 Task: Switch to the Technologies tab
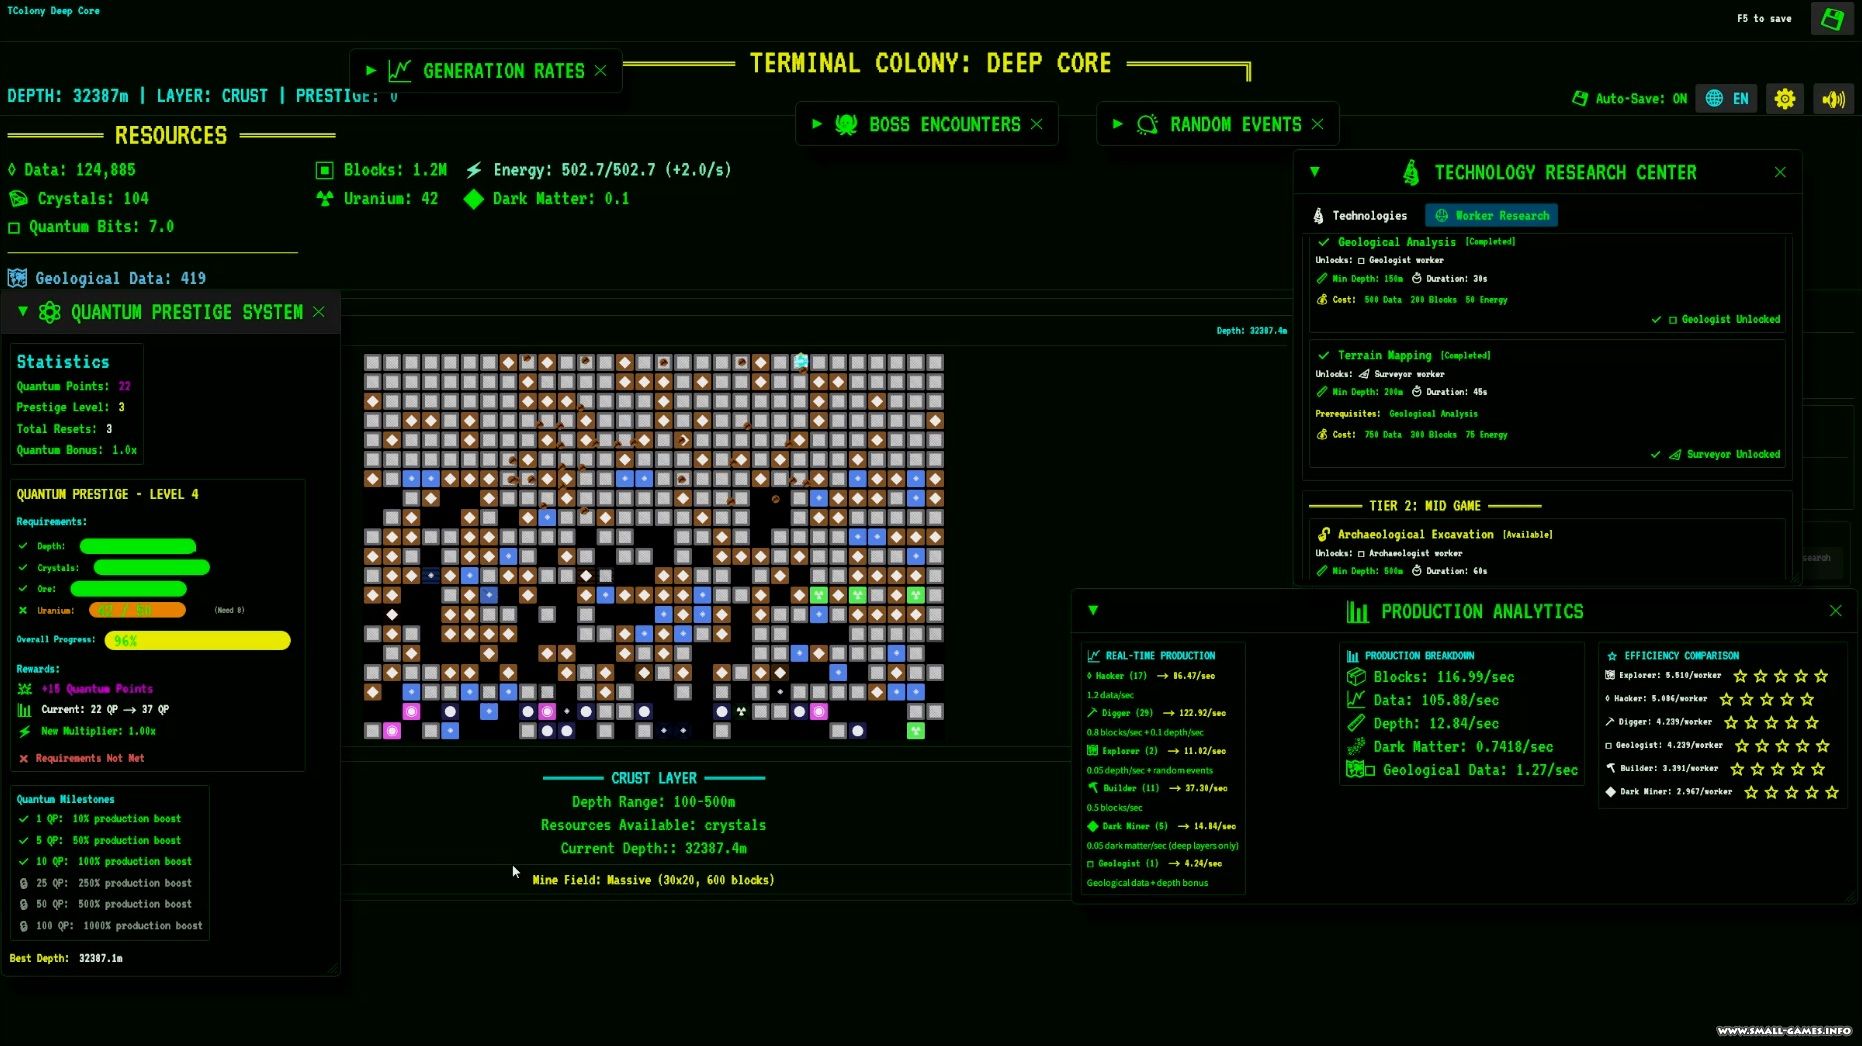pos(1360,216)
